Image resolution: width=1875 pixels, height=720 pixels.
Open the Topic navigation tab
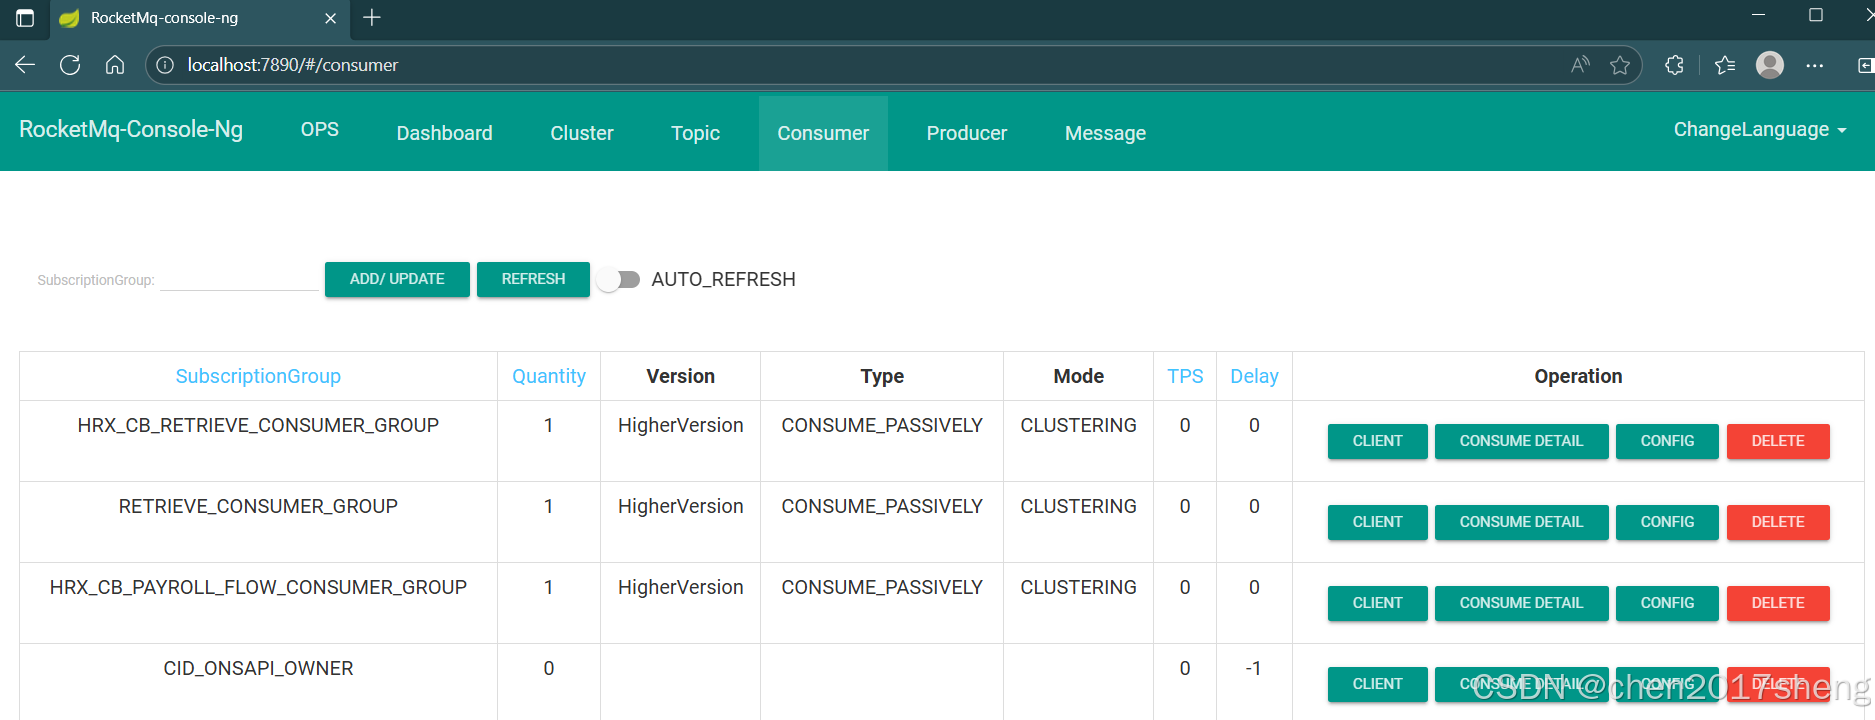coord(695,133)
